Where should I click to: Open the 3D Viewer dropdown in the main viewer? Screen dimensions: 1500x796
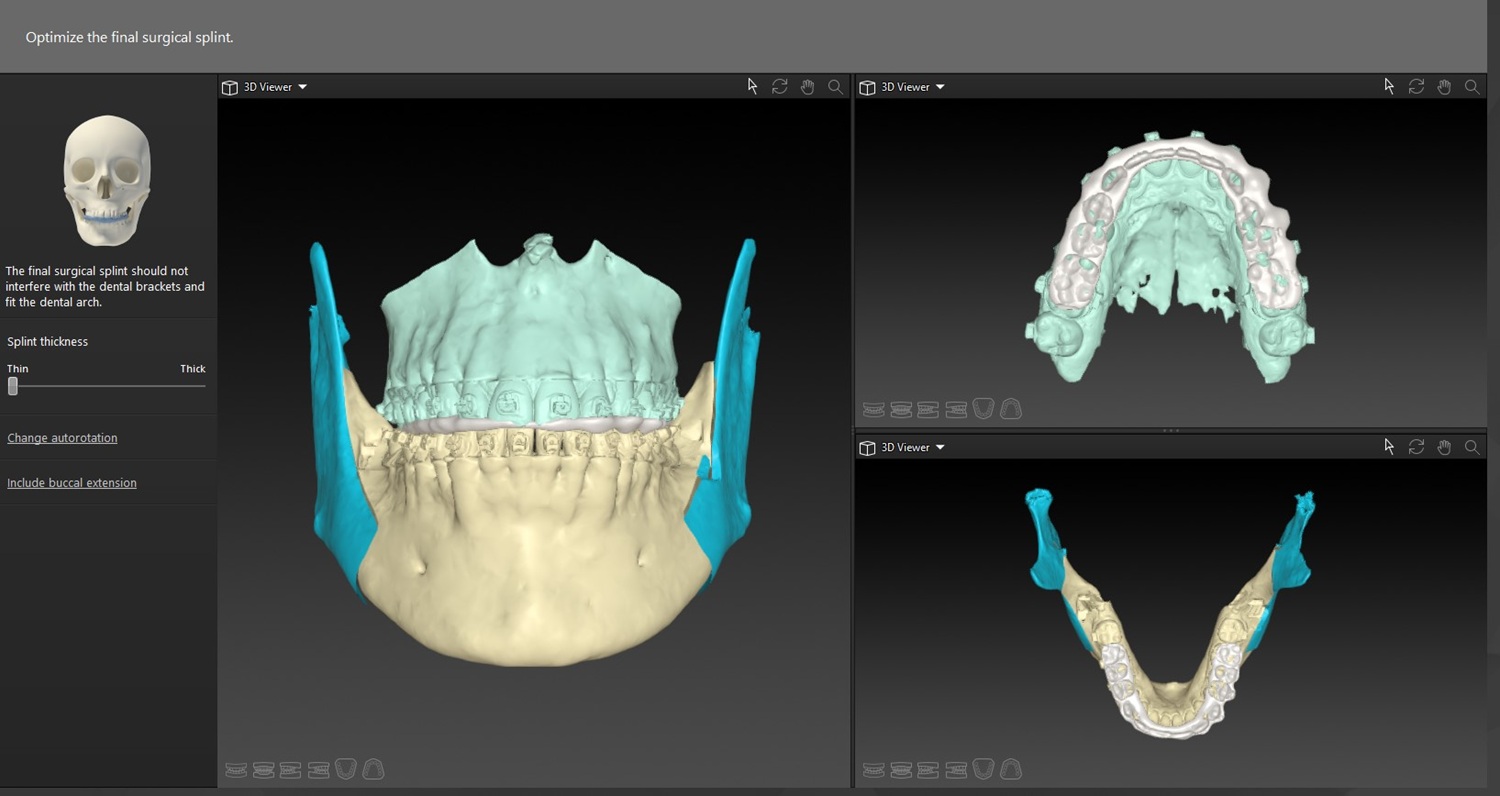(x=302, y=87)
